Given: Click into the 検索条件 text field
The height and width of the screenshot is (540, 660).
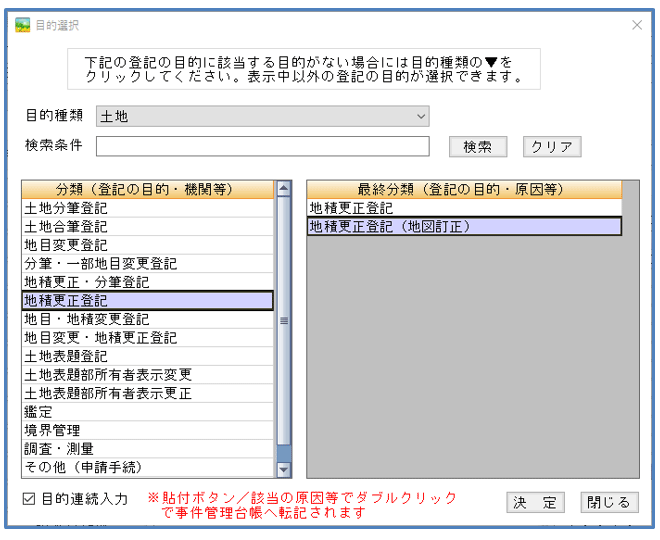Looking at the screenshot, I should point(262,147).
